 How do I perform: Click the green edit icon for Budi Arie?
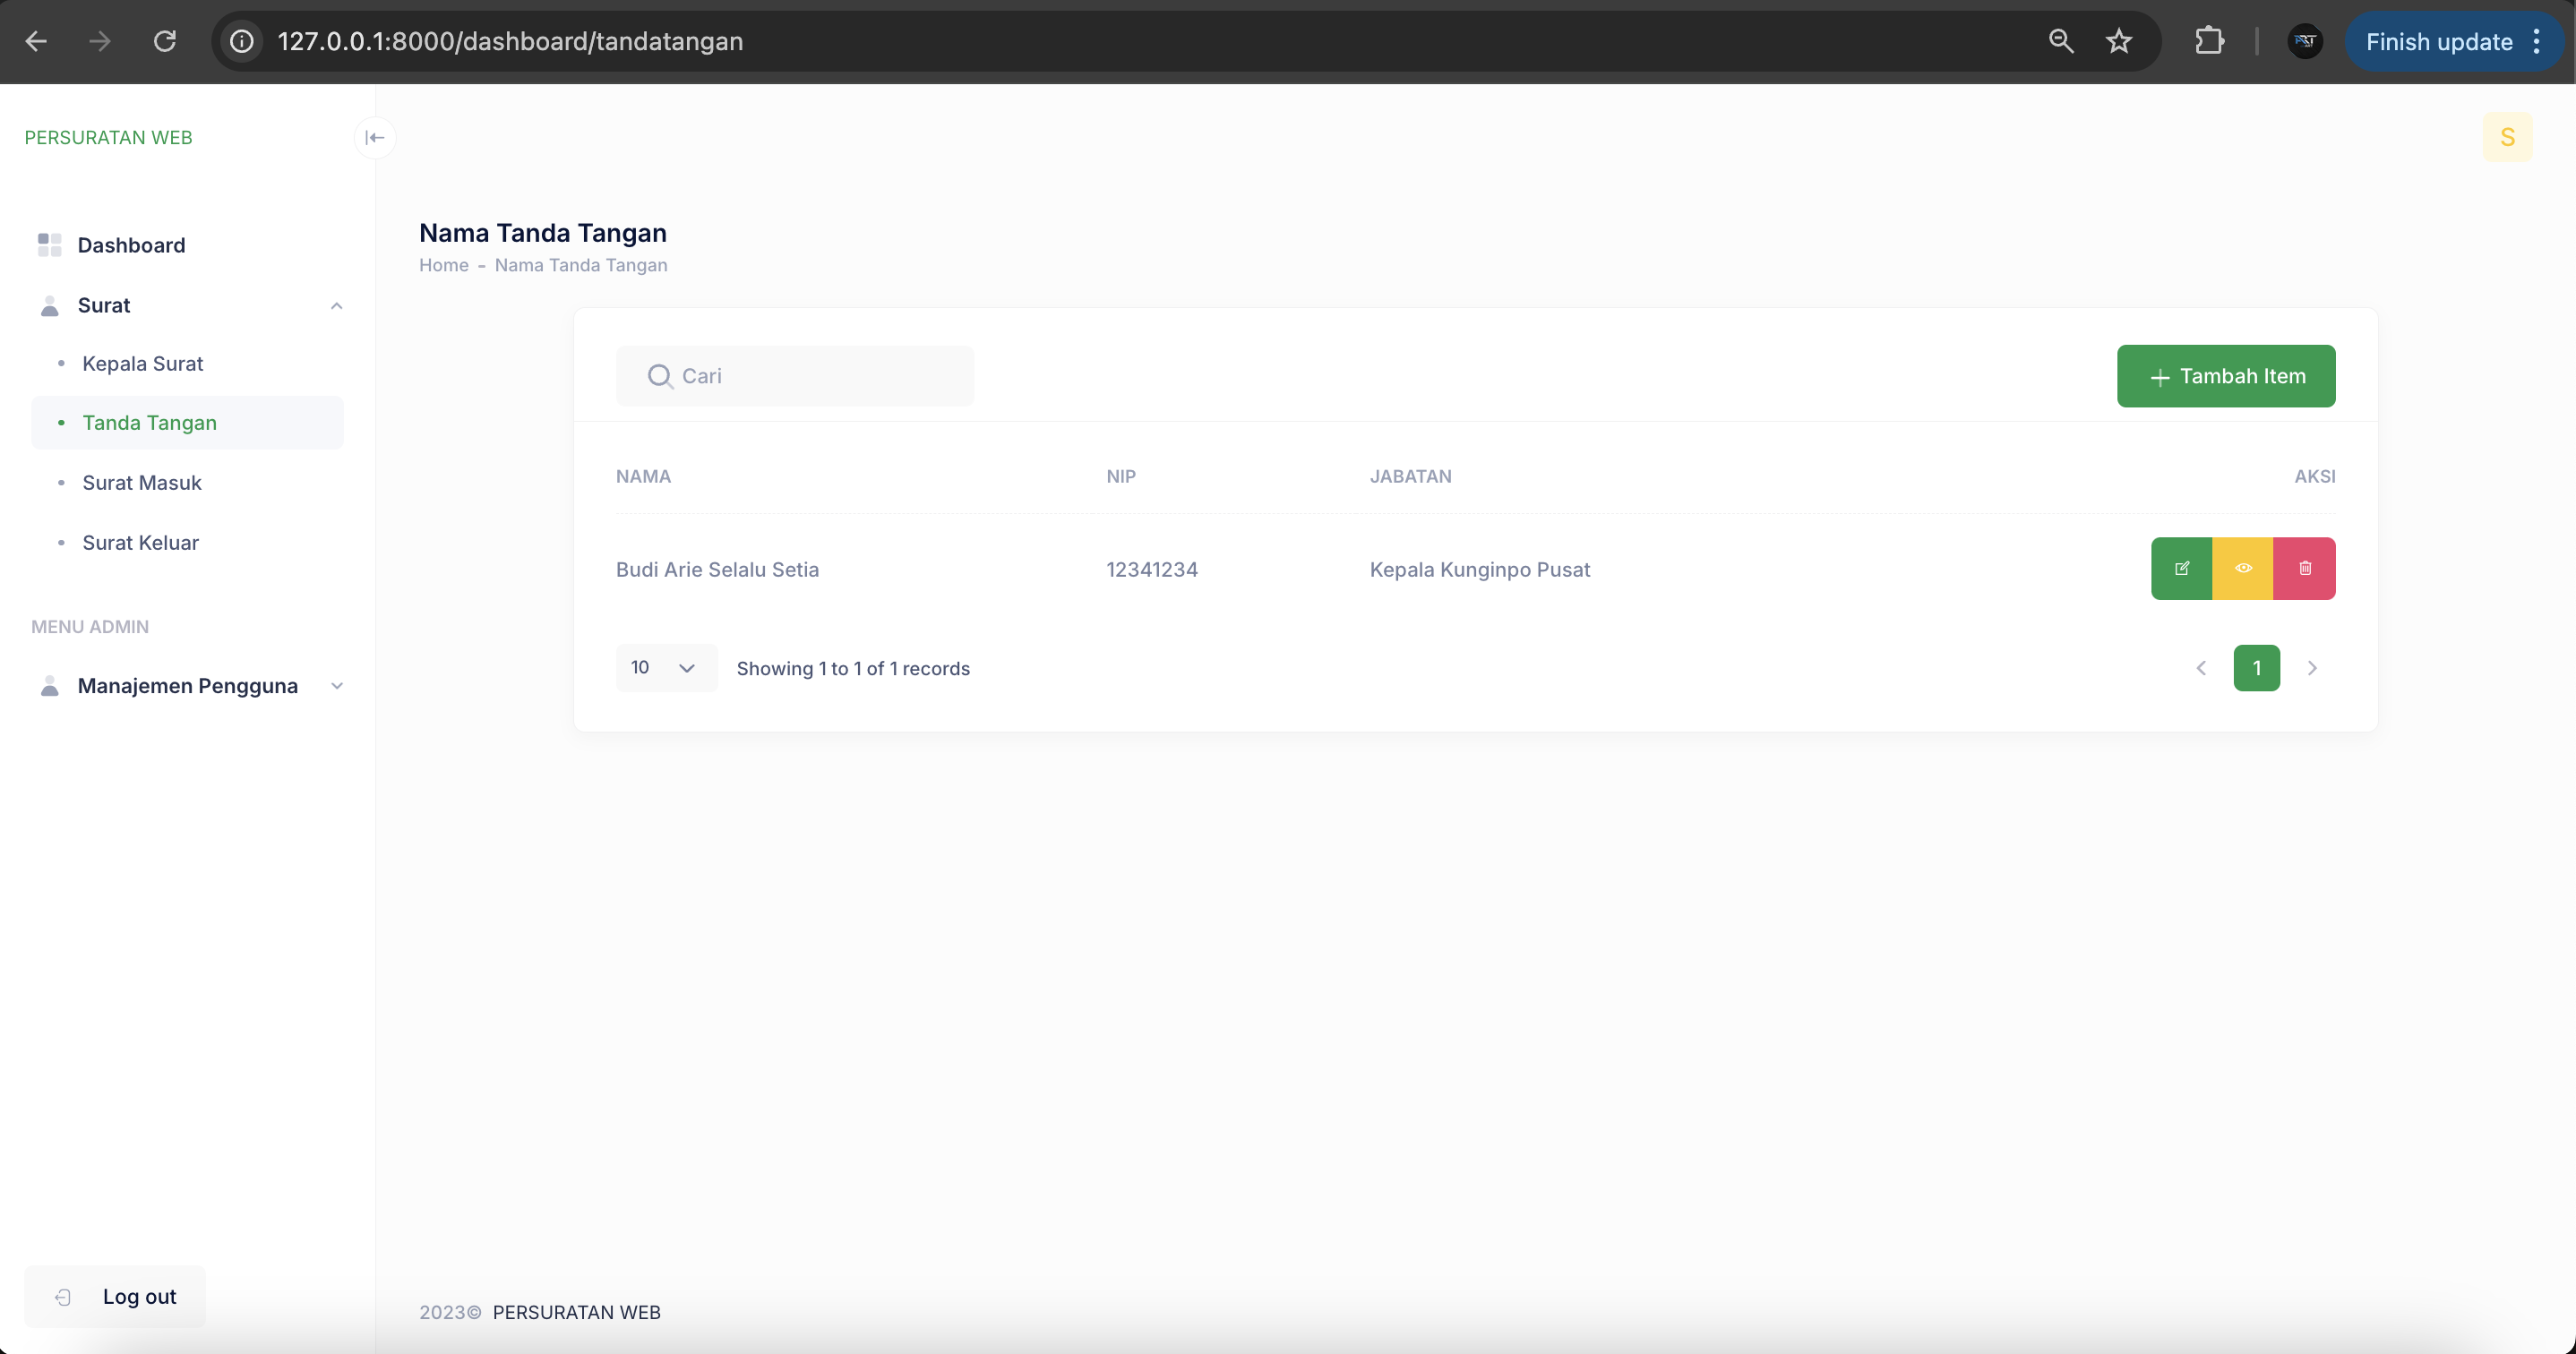(x=2181, y=568)
